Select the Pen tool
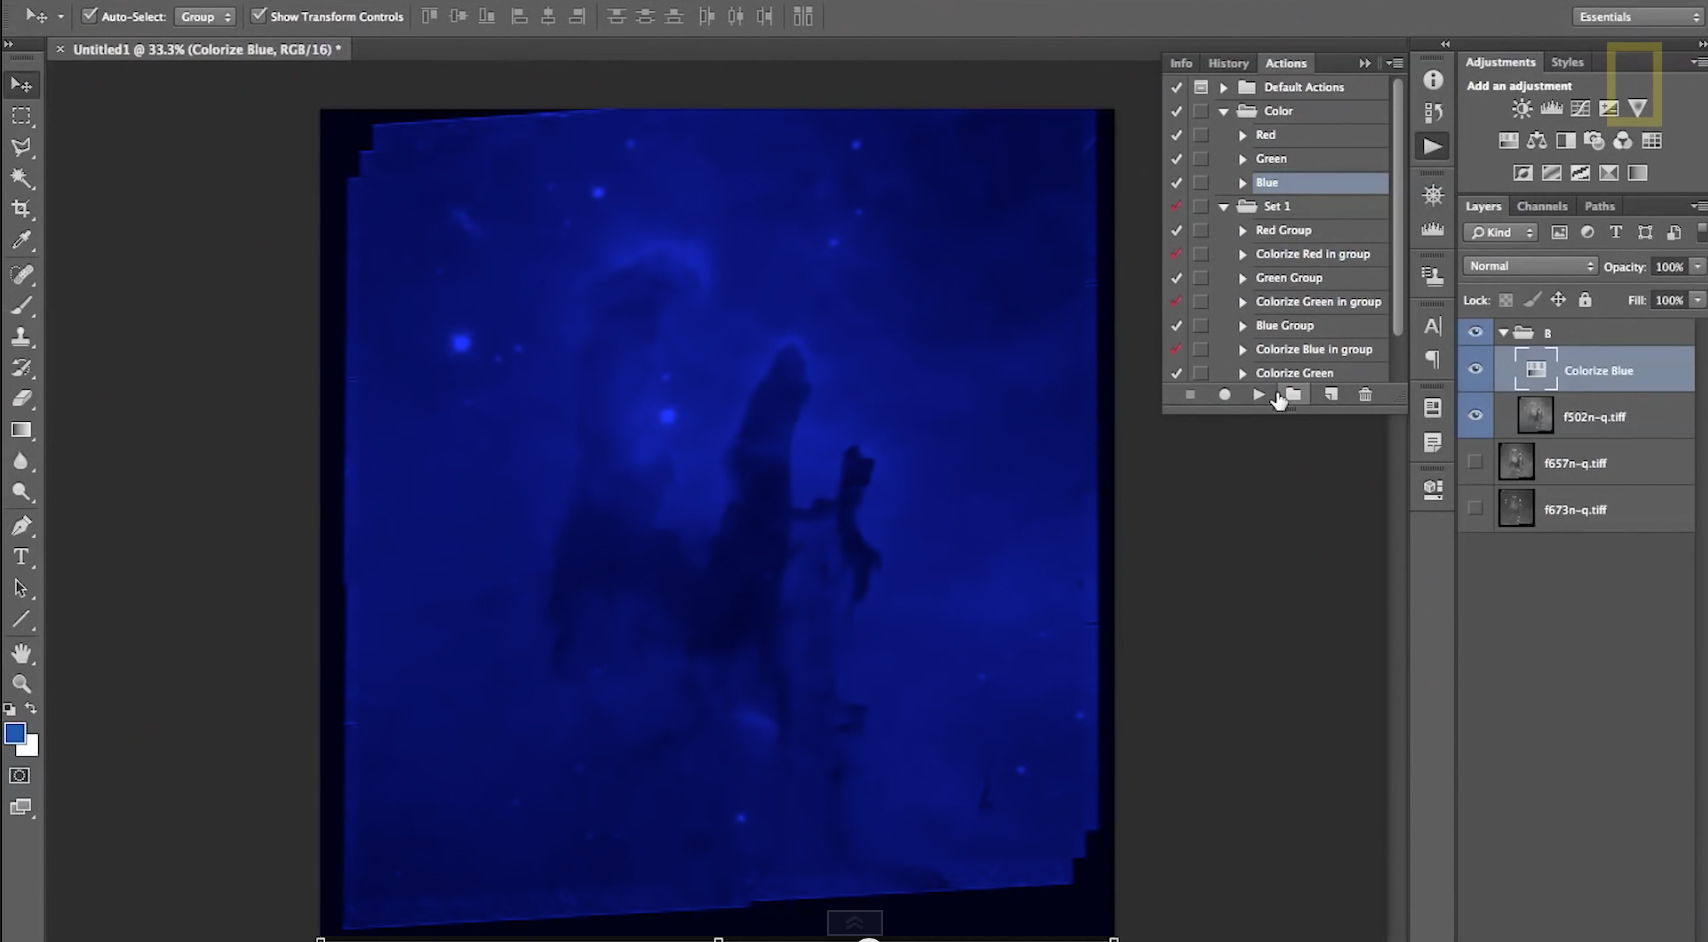The width and height of the screenshot is (1708, 942). [21, 526]
